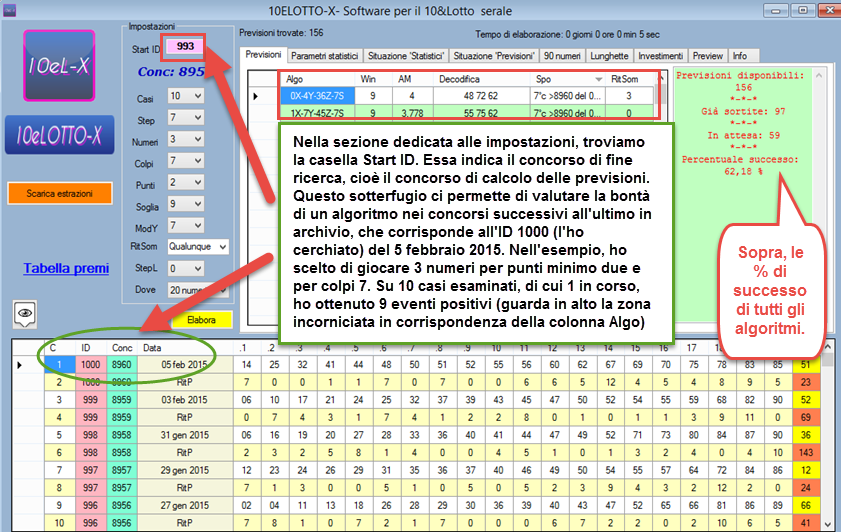Switch to Parametri statistici tab
This screenshot has width=841, height=532.
[324, 56]
